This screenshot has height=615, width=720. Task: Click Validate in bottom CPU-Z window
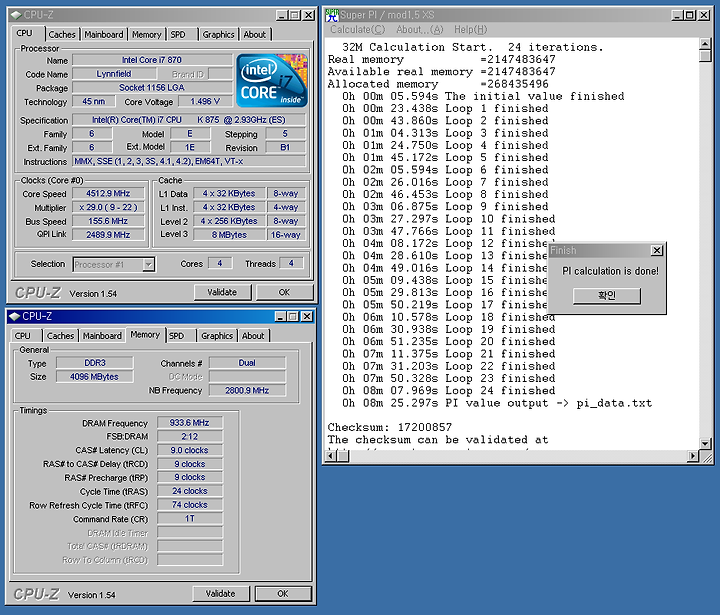220,593
